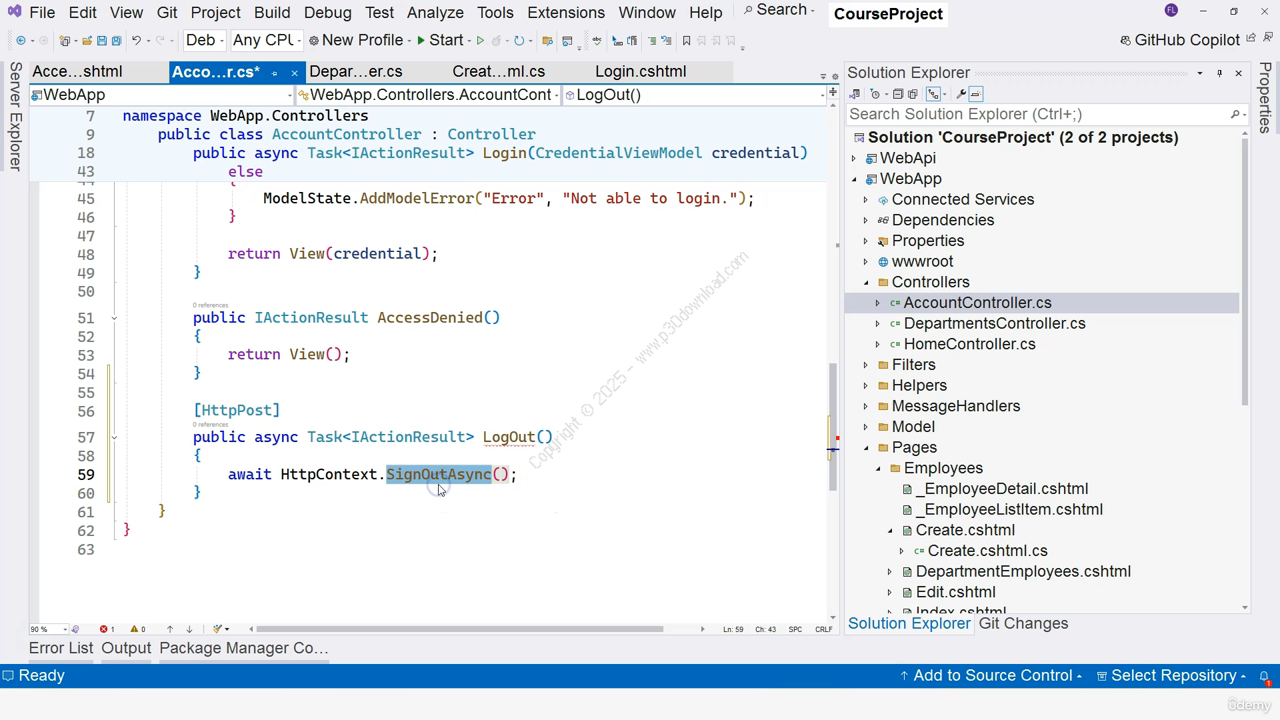Click the user account avatar FL

click(1171, 11)
